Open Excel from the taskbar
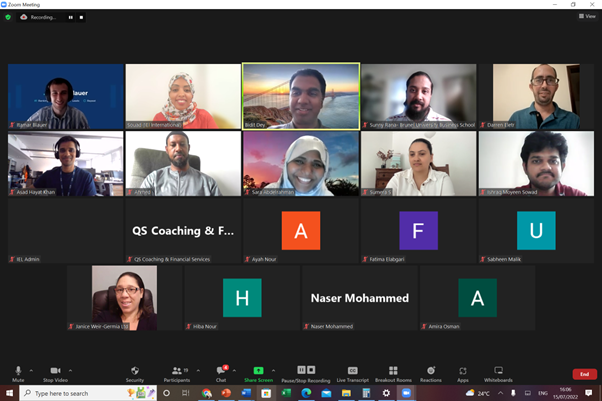The width and height of the screenshot is (602, 401). coord(286,393)
